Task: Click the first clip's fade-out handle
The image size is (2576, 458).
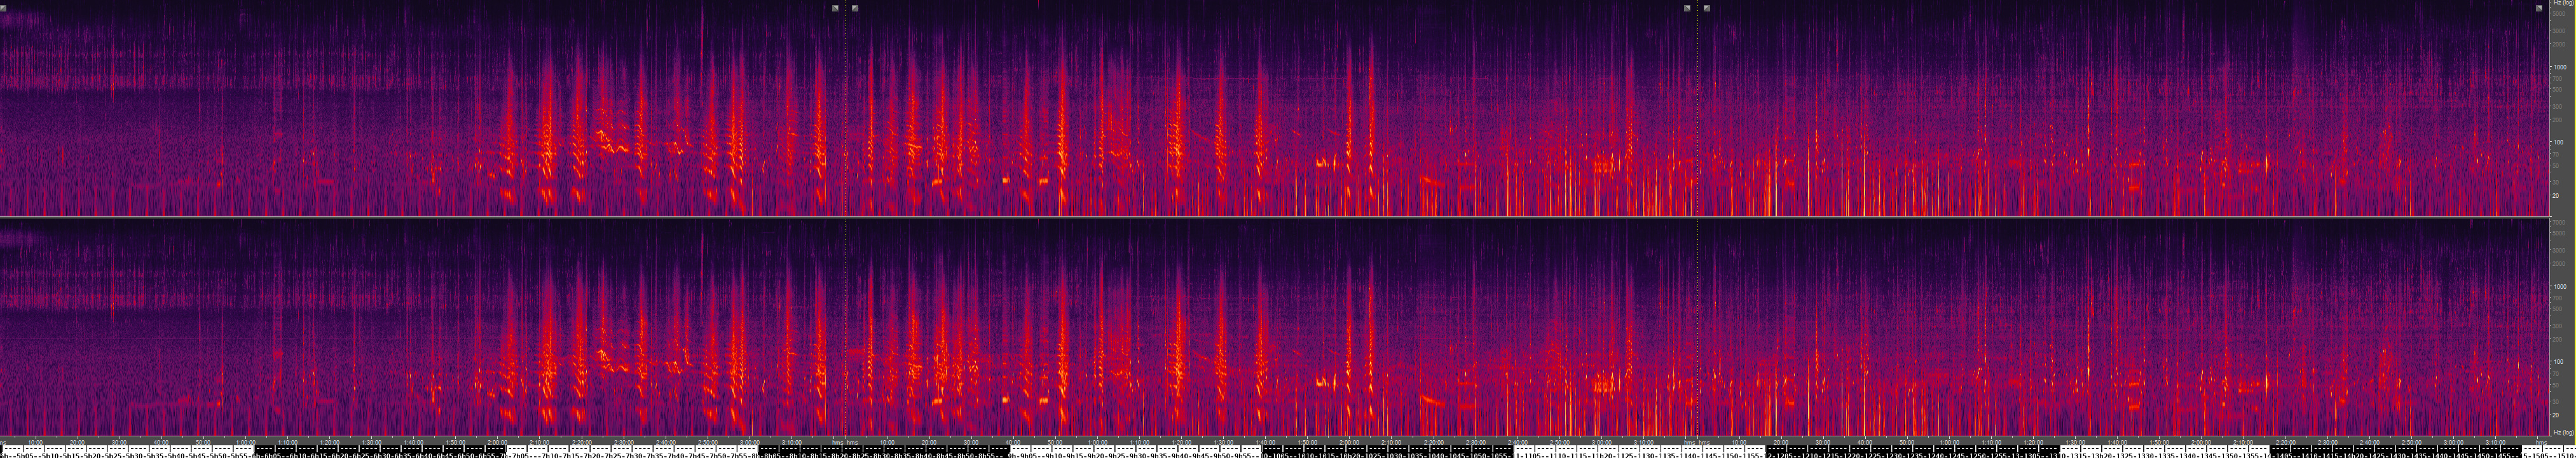Action: click(x=835, y=8)
